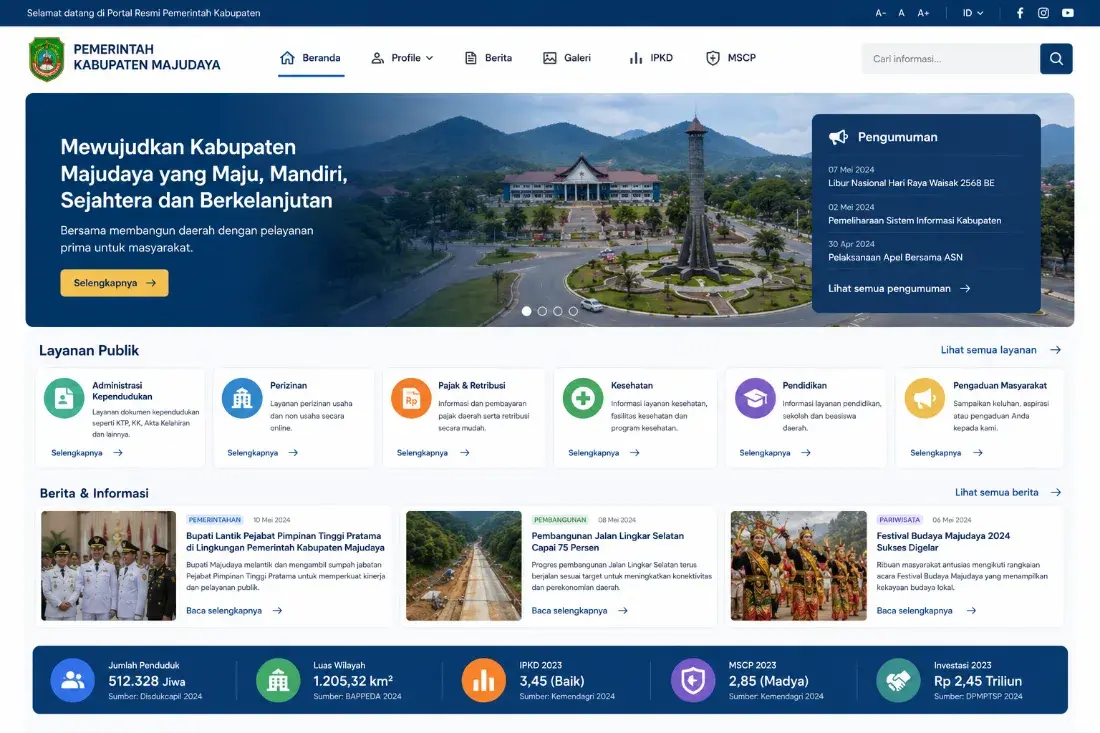The image size is (1100, 733).
Task: Open the YouTube icon in top bar
Action: pos(1068,13)
